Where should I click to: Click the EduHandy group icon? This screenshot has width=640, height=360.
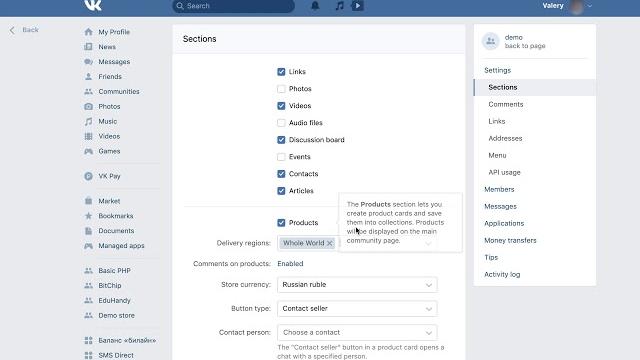88,300
